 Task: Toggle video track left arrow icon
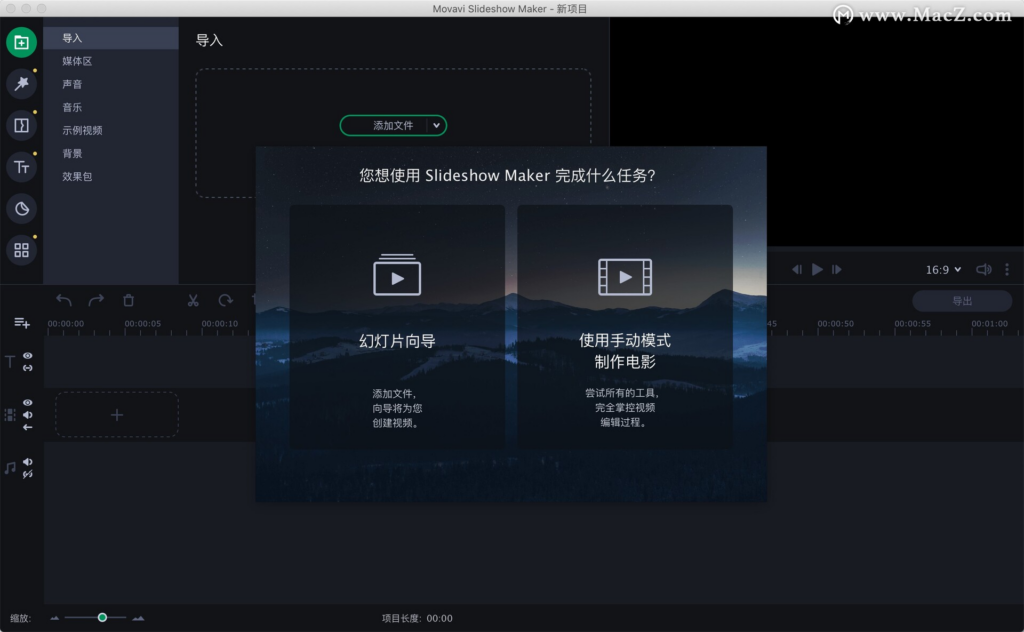pos(27,428)
